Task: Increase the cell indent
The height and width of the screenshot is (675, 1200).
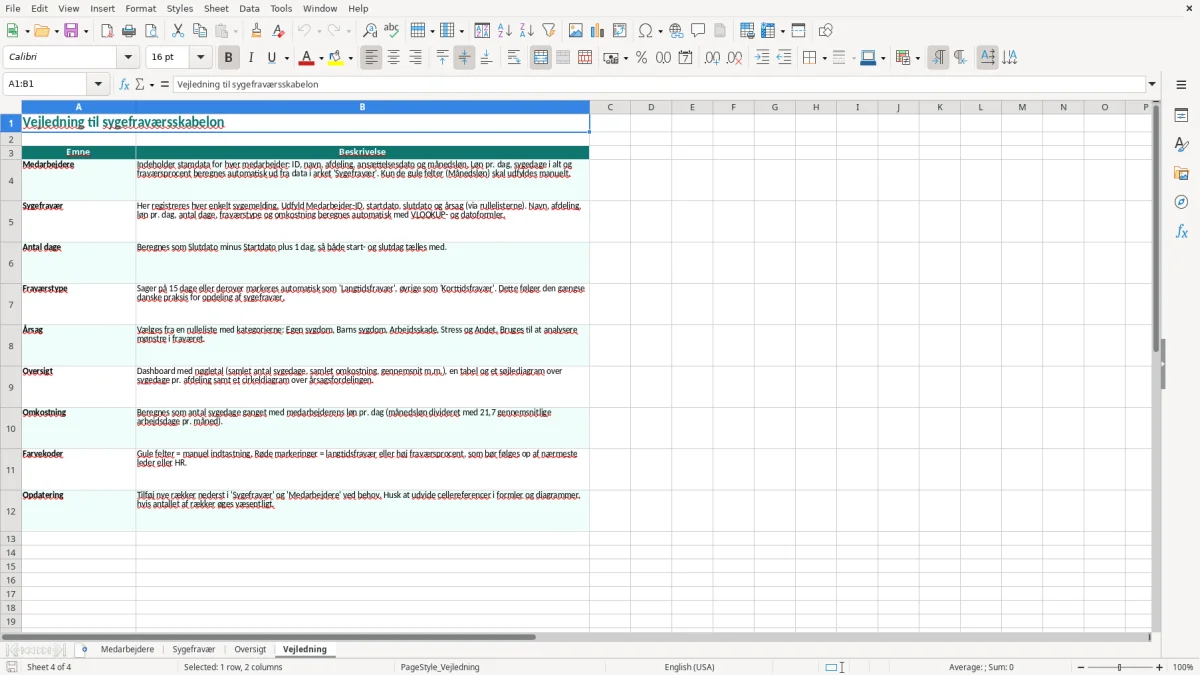Action: [x=762, y=58]
